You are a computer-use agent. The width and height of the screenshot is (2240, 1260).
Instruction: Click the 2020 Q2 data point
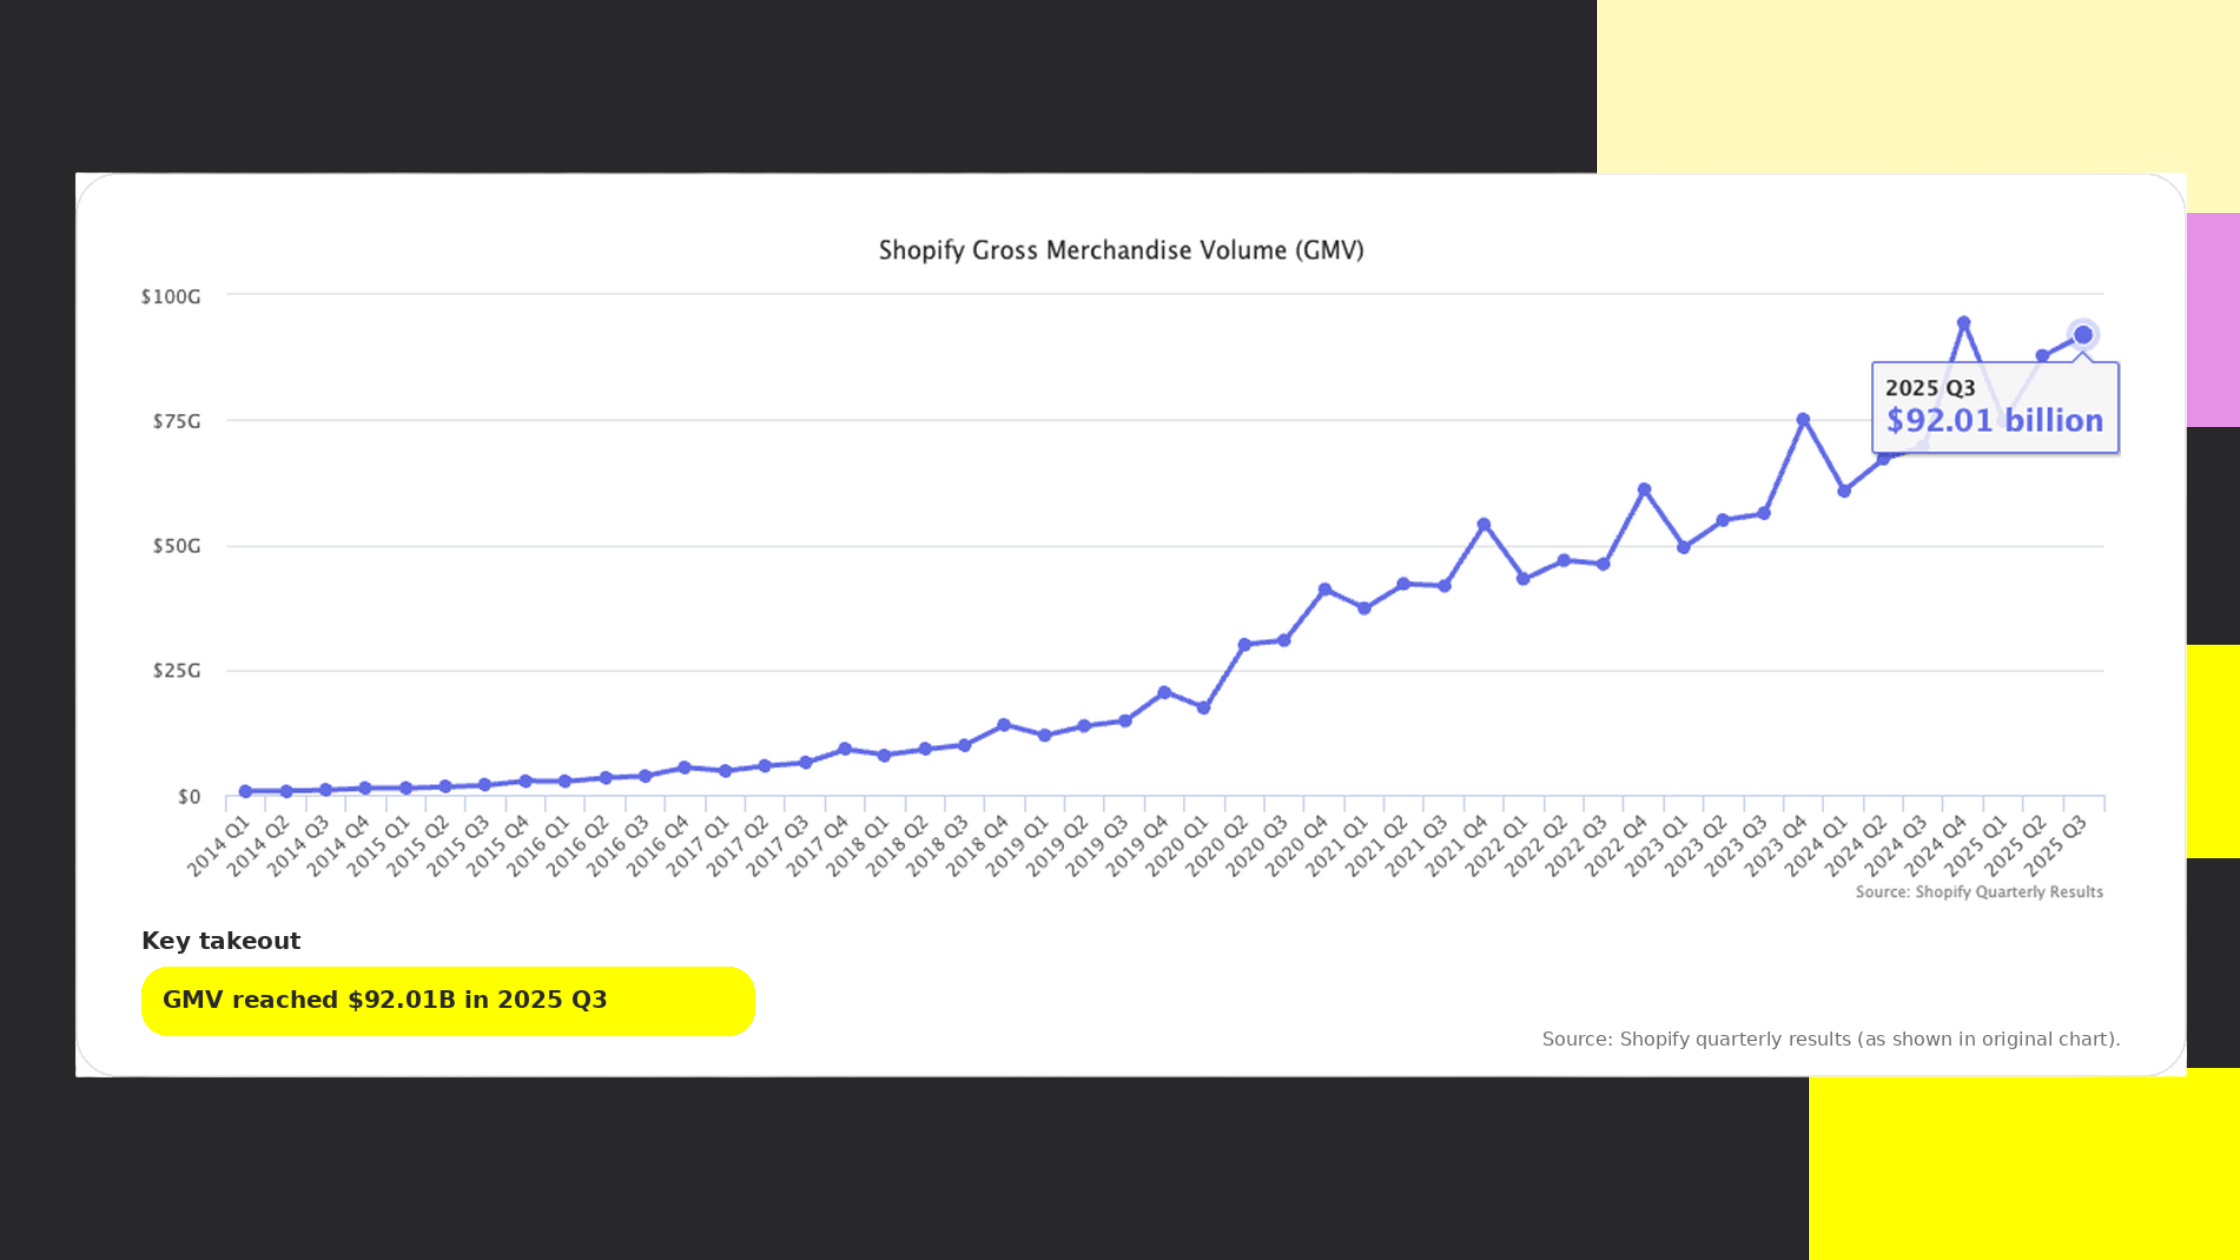coord(1244,645)
